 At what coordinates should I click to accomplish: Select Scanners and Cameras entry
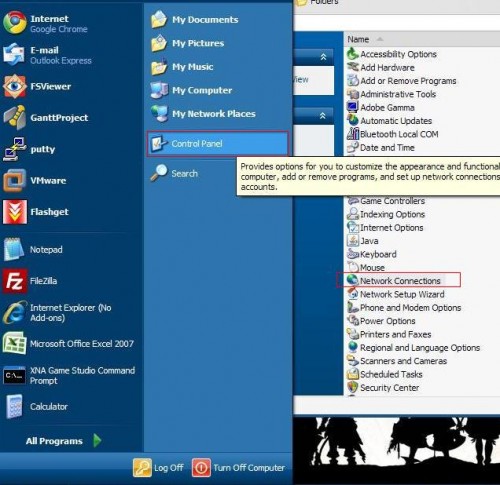point(397,361)
